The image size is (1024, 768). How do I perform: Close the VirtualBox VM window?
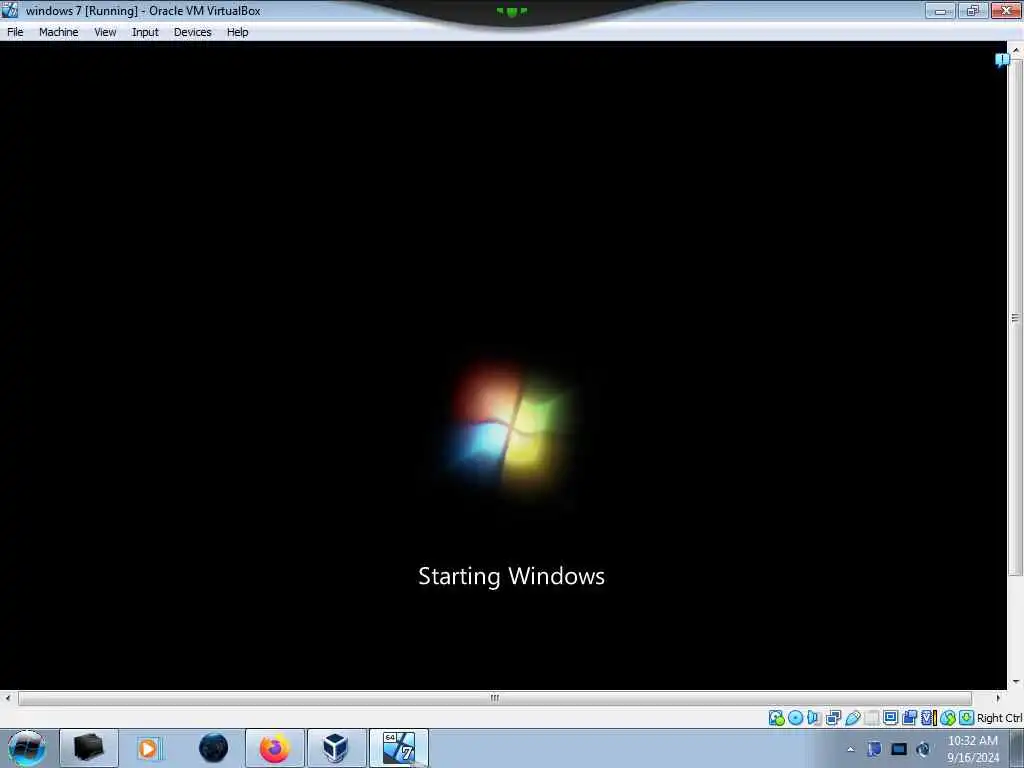pyautogui.click(x=1006, y=10)
